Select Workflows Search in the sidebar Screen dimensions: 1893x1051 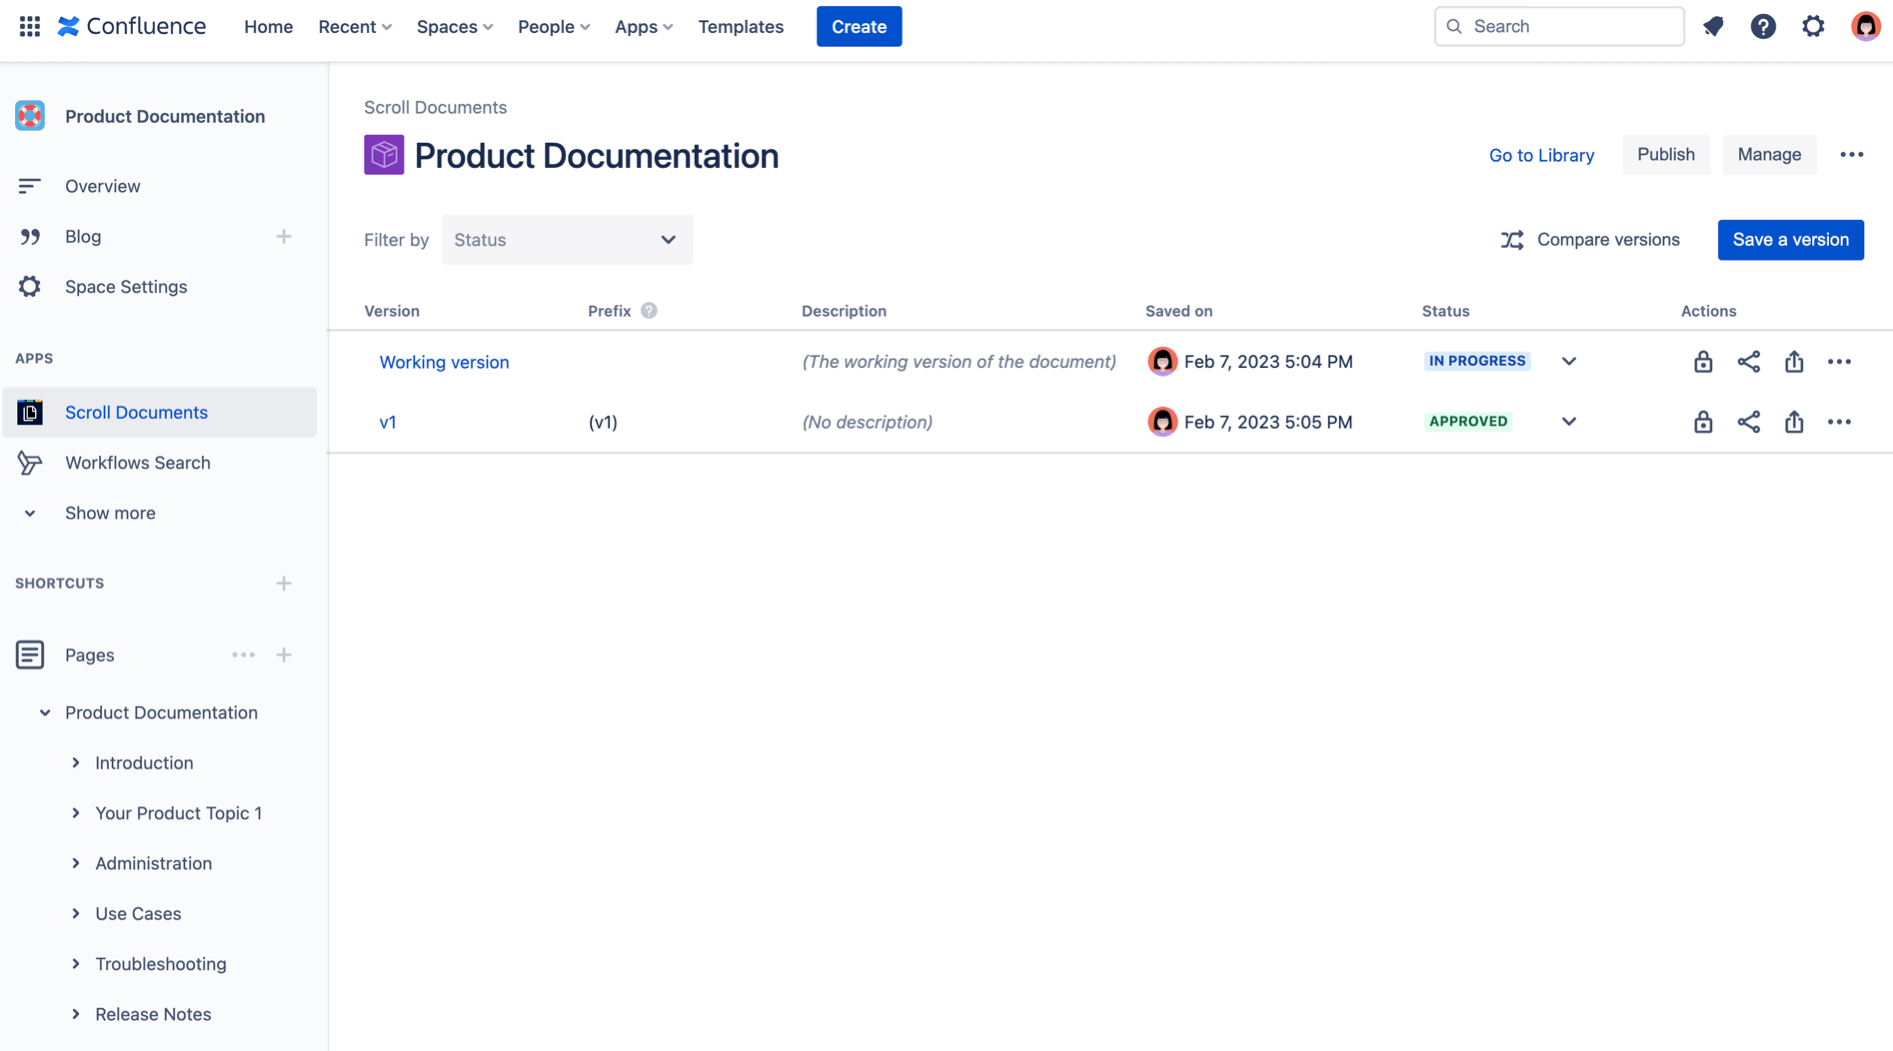(137, 462)
